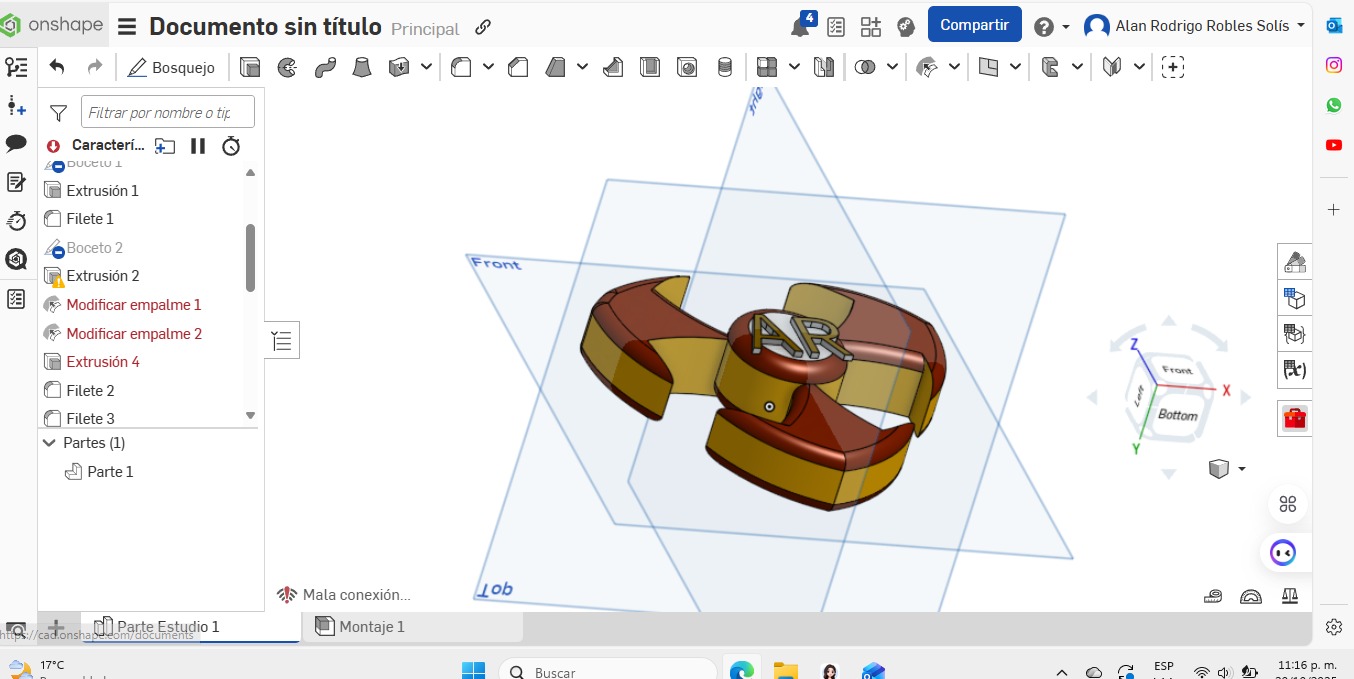1354x679 pixels.
Task: Open the regeneration times stopwatch
Action: click(x=231, y=146)
